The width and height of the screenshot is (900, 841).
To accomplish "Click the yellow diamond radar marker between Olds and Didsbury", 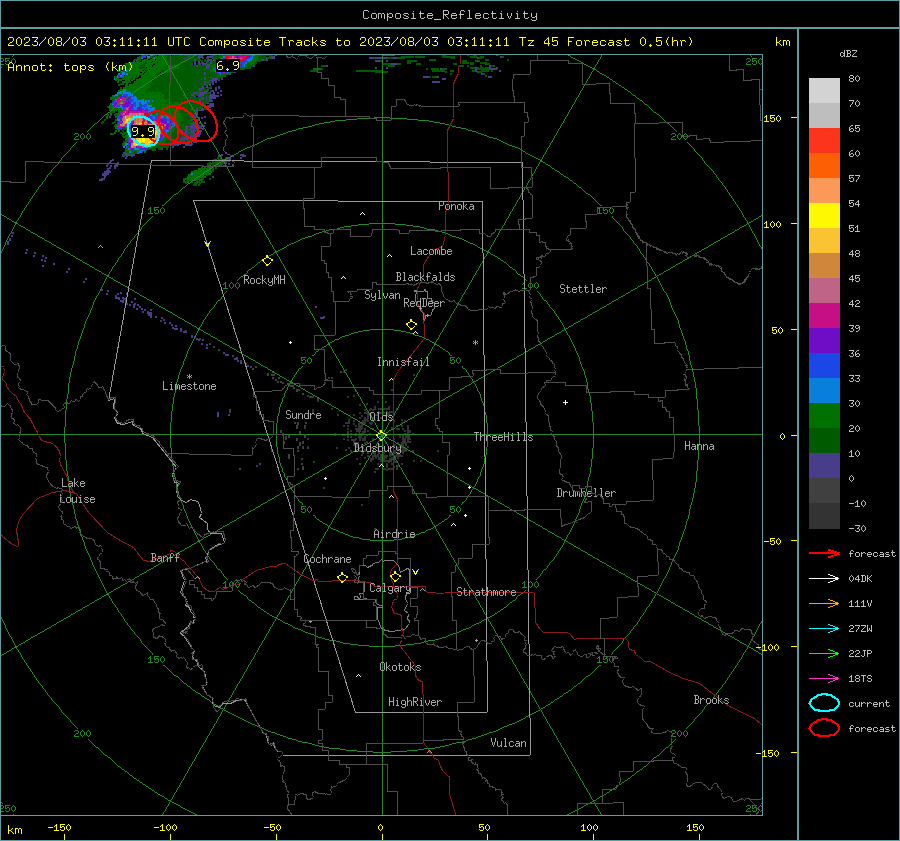I will click(x=382, y=436).
